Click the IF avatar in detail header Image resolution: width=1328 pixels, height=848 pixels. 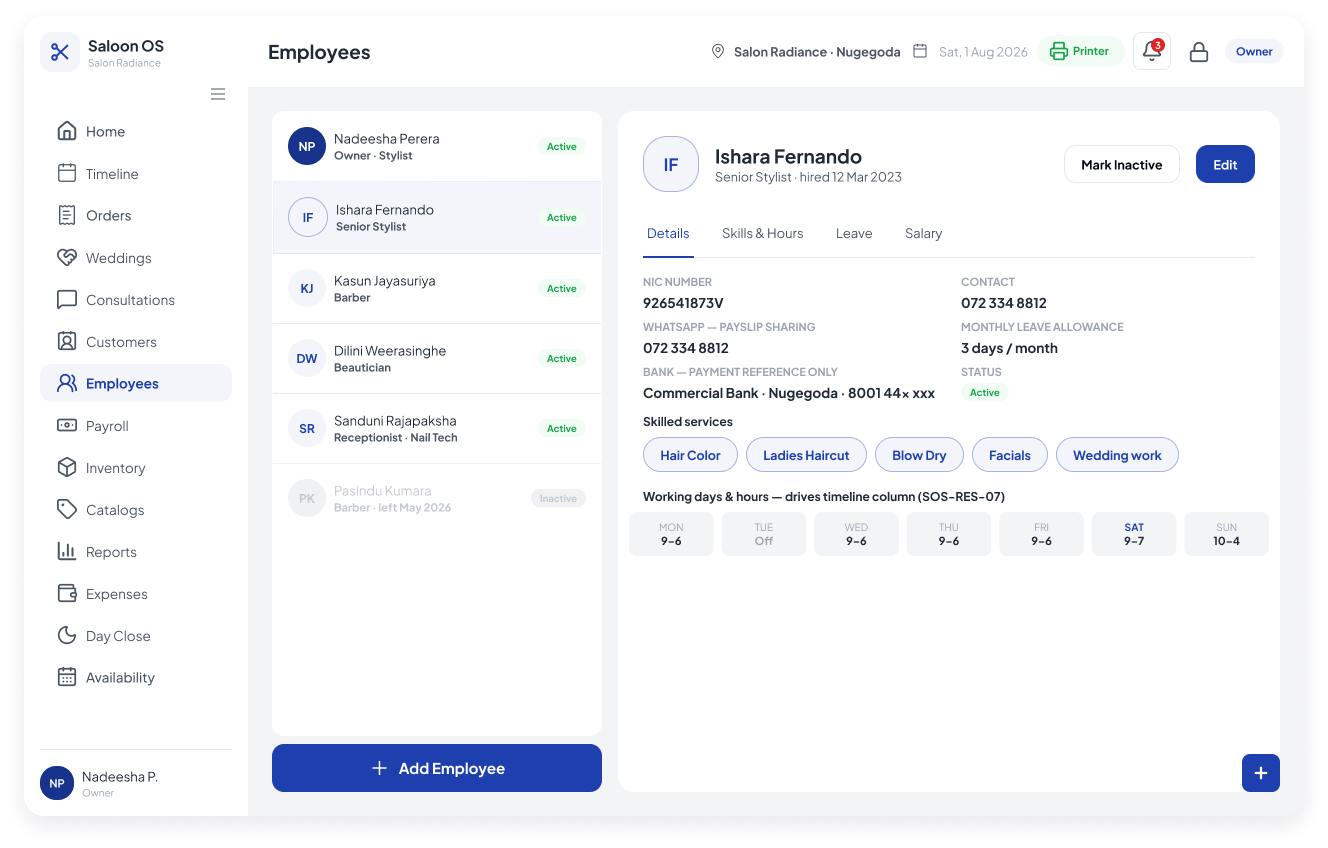[x=671, y=164]
